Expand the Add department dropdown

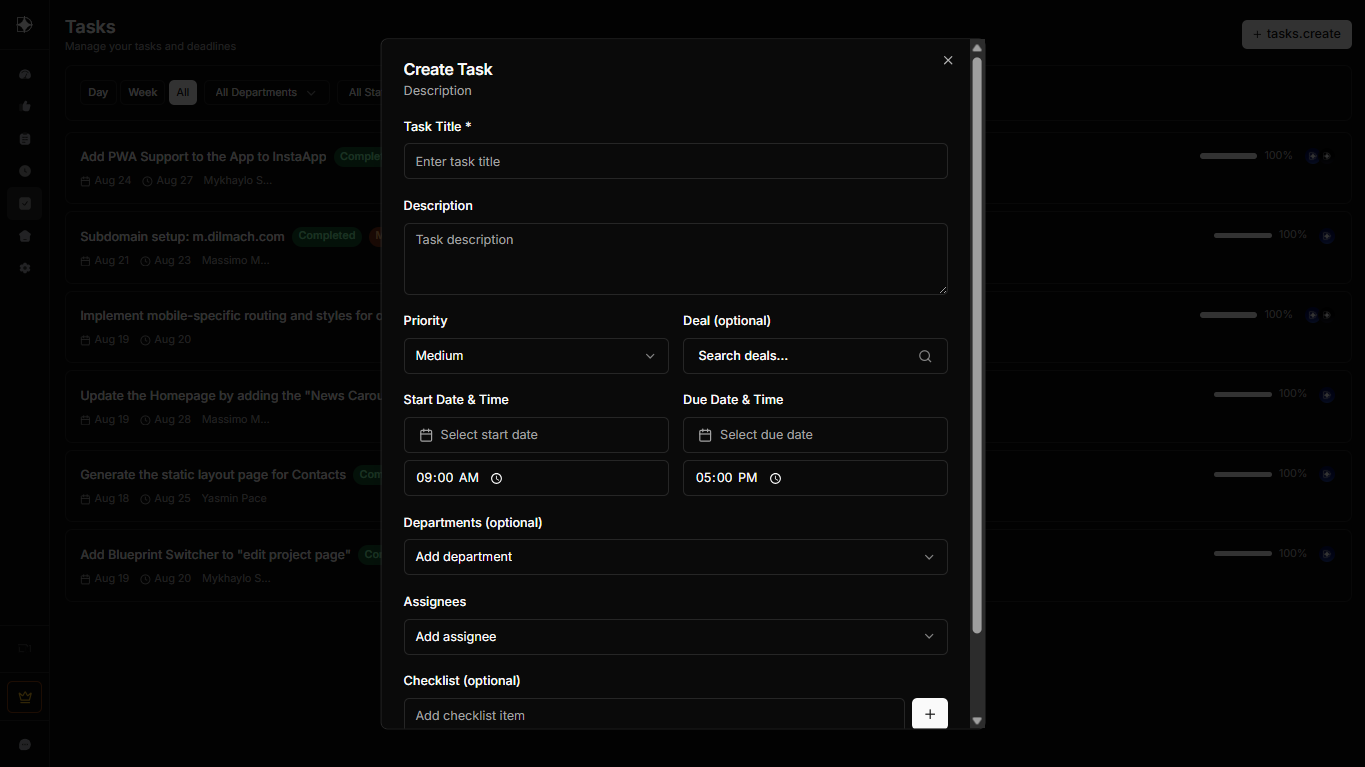click(x=675, y=557)
